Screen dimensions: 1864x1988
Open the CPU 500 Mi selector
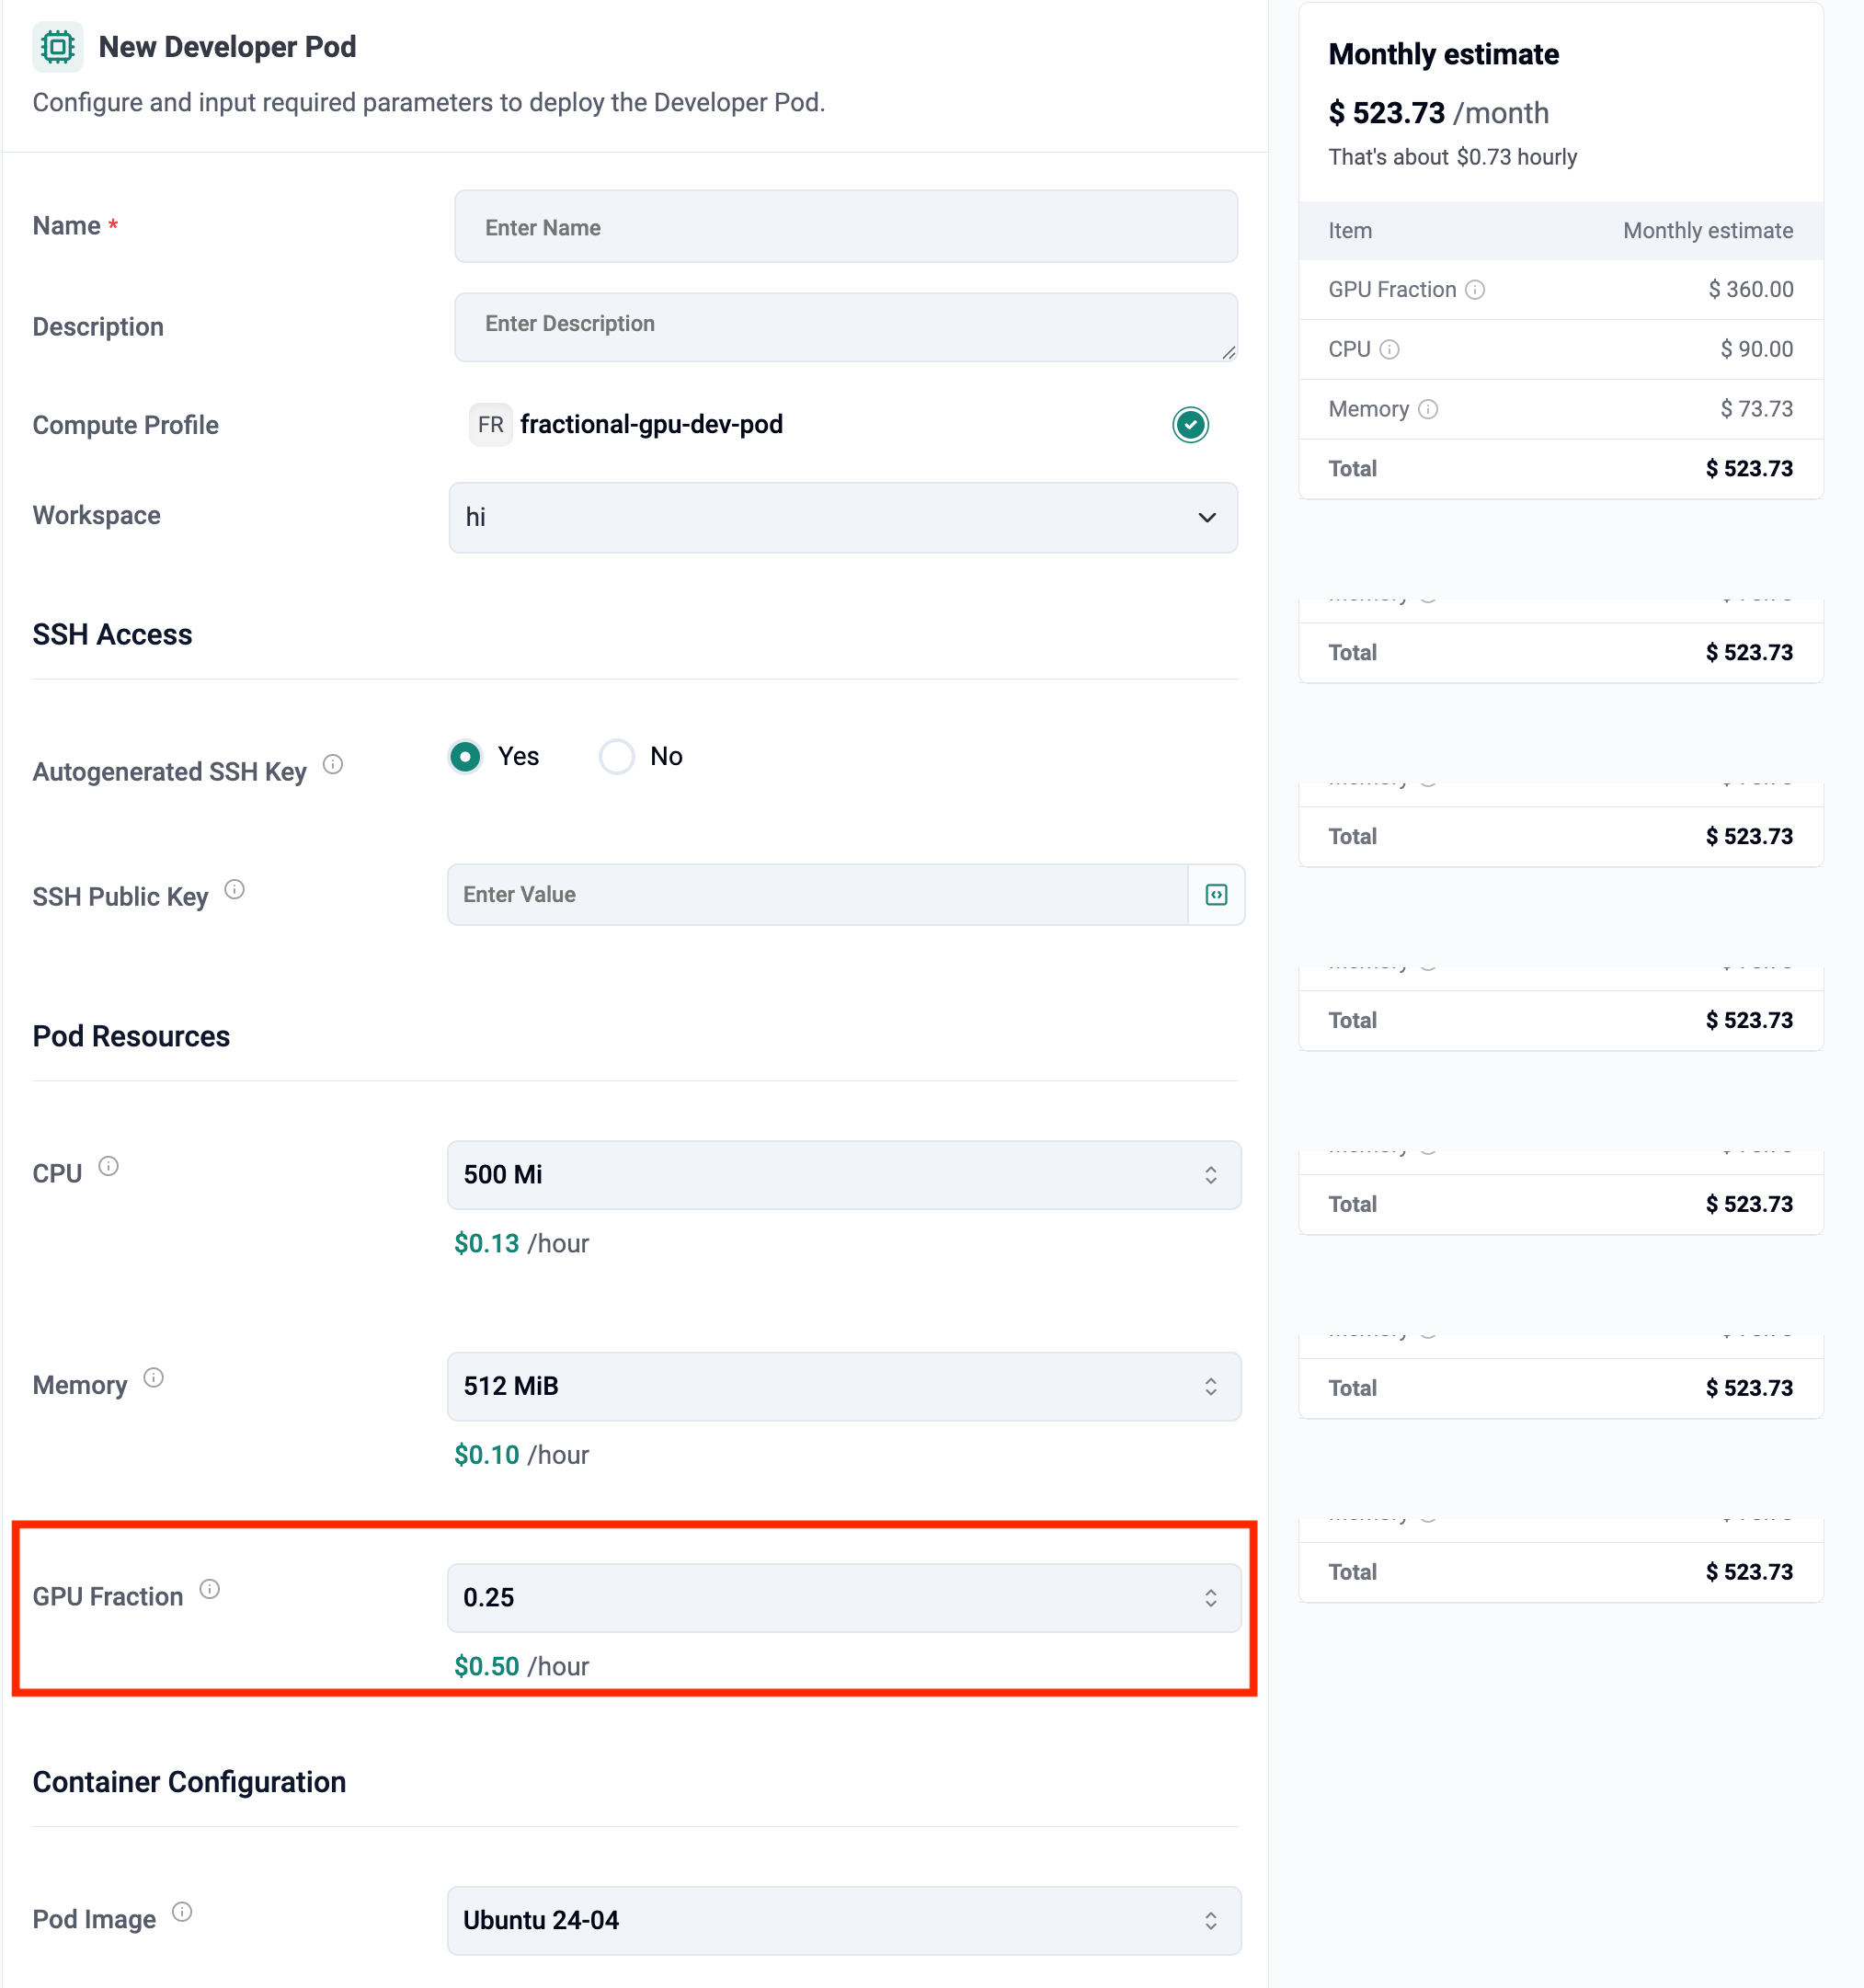click(843, 1175)
